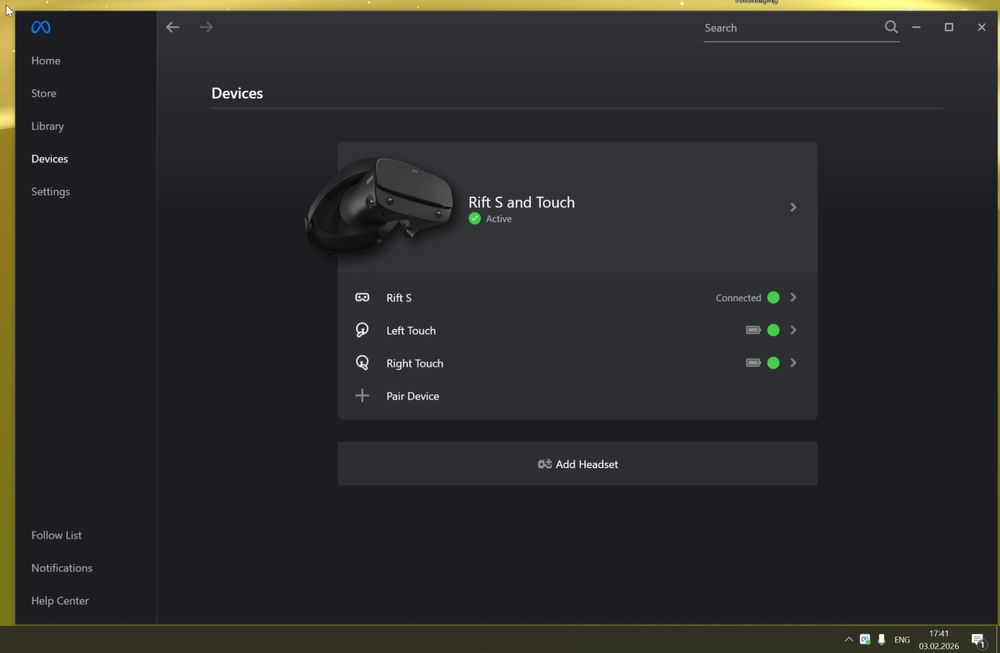Click the Rift S headset image
This screenshot has width=1000, height=653.
point(380,205)
